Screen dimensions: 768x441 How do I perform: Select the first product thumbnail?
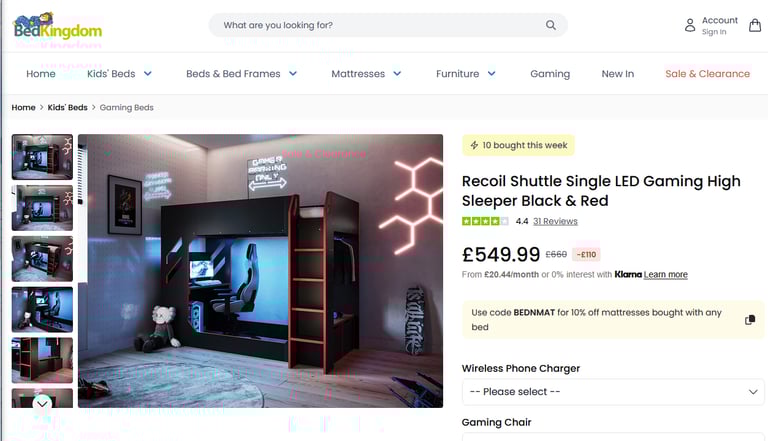pos(42,157)
